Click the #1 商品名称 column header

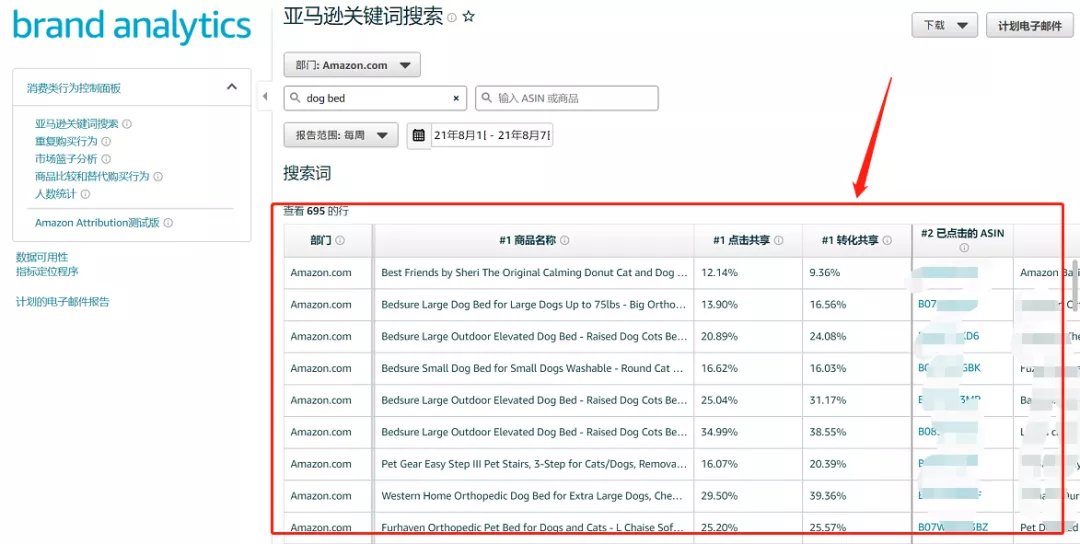pos(534,240)
